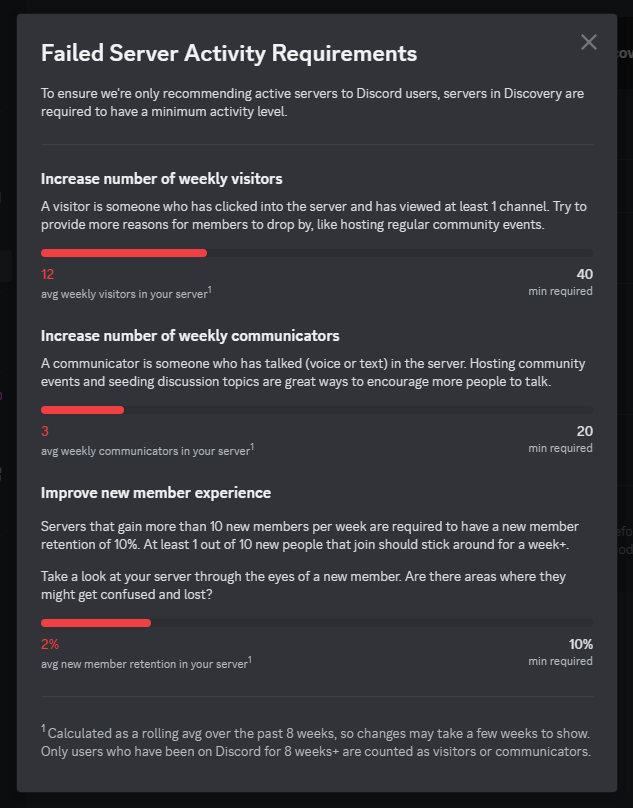Click the Increase number of weekly communicators heading
This screenshot has width=633, height=808.
(190, 336)
